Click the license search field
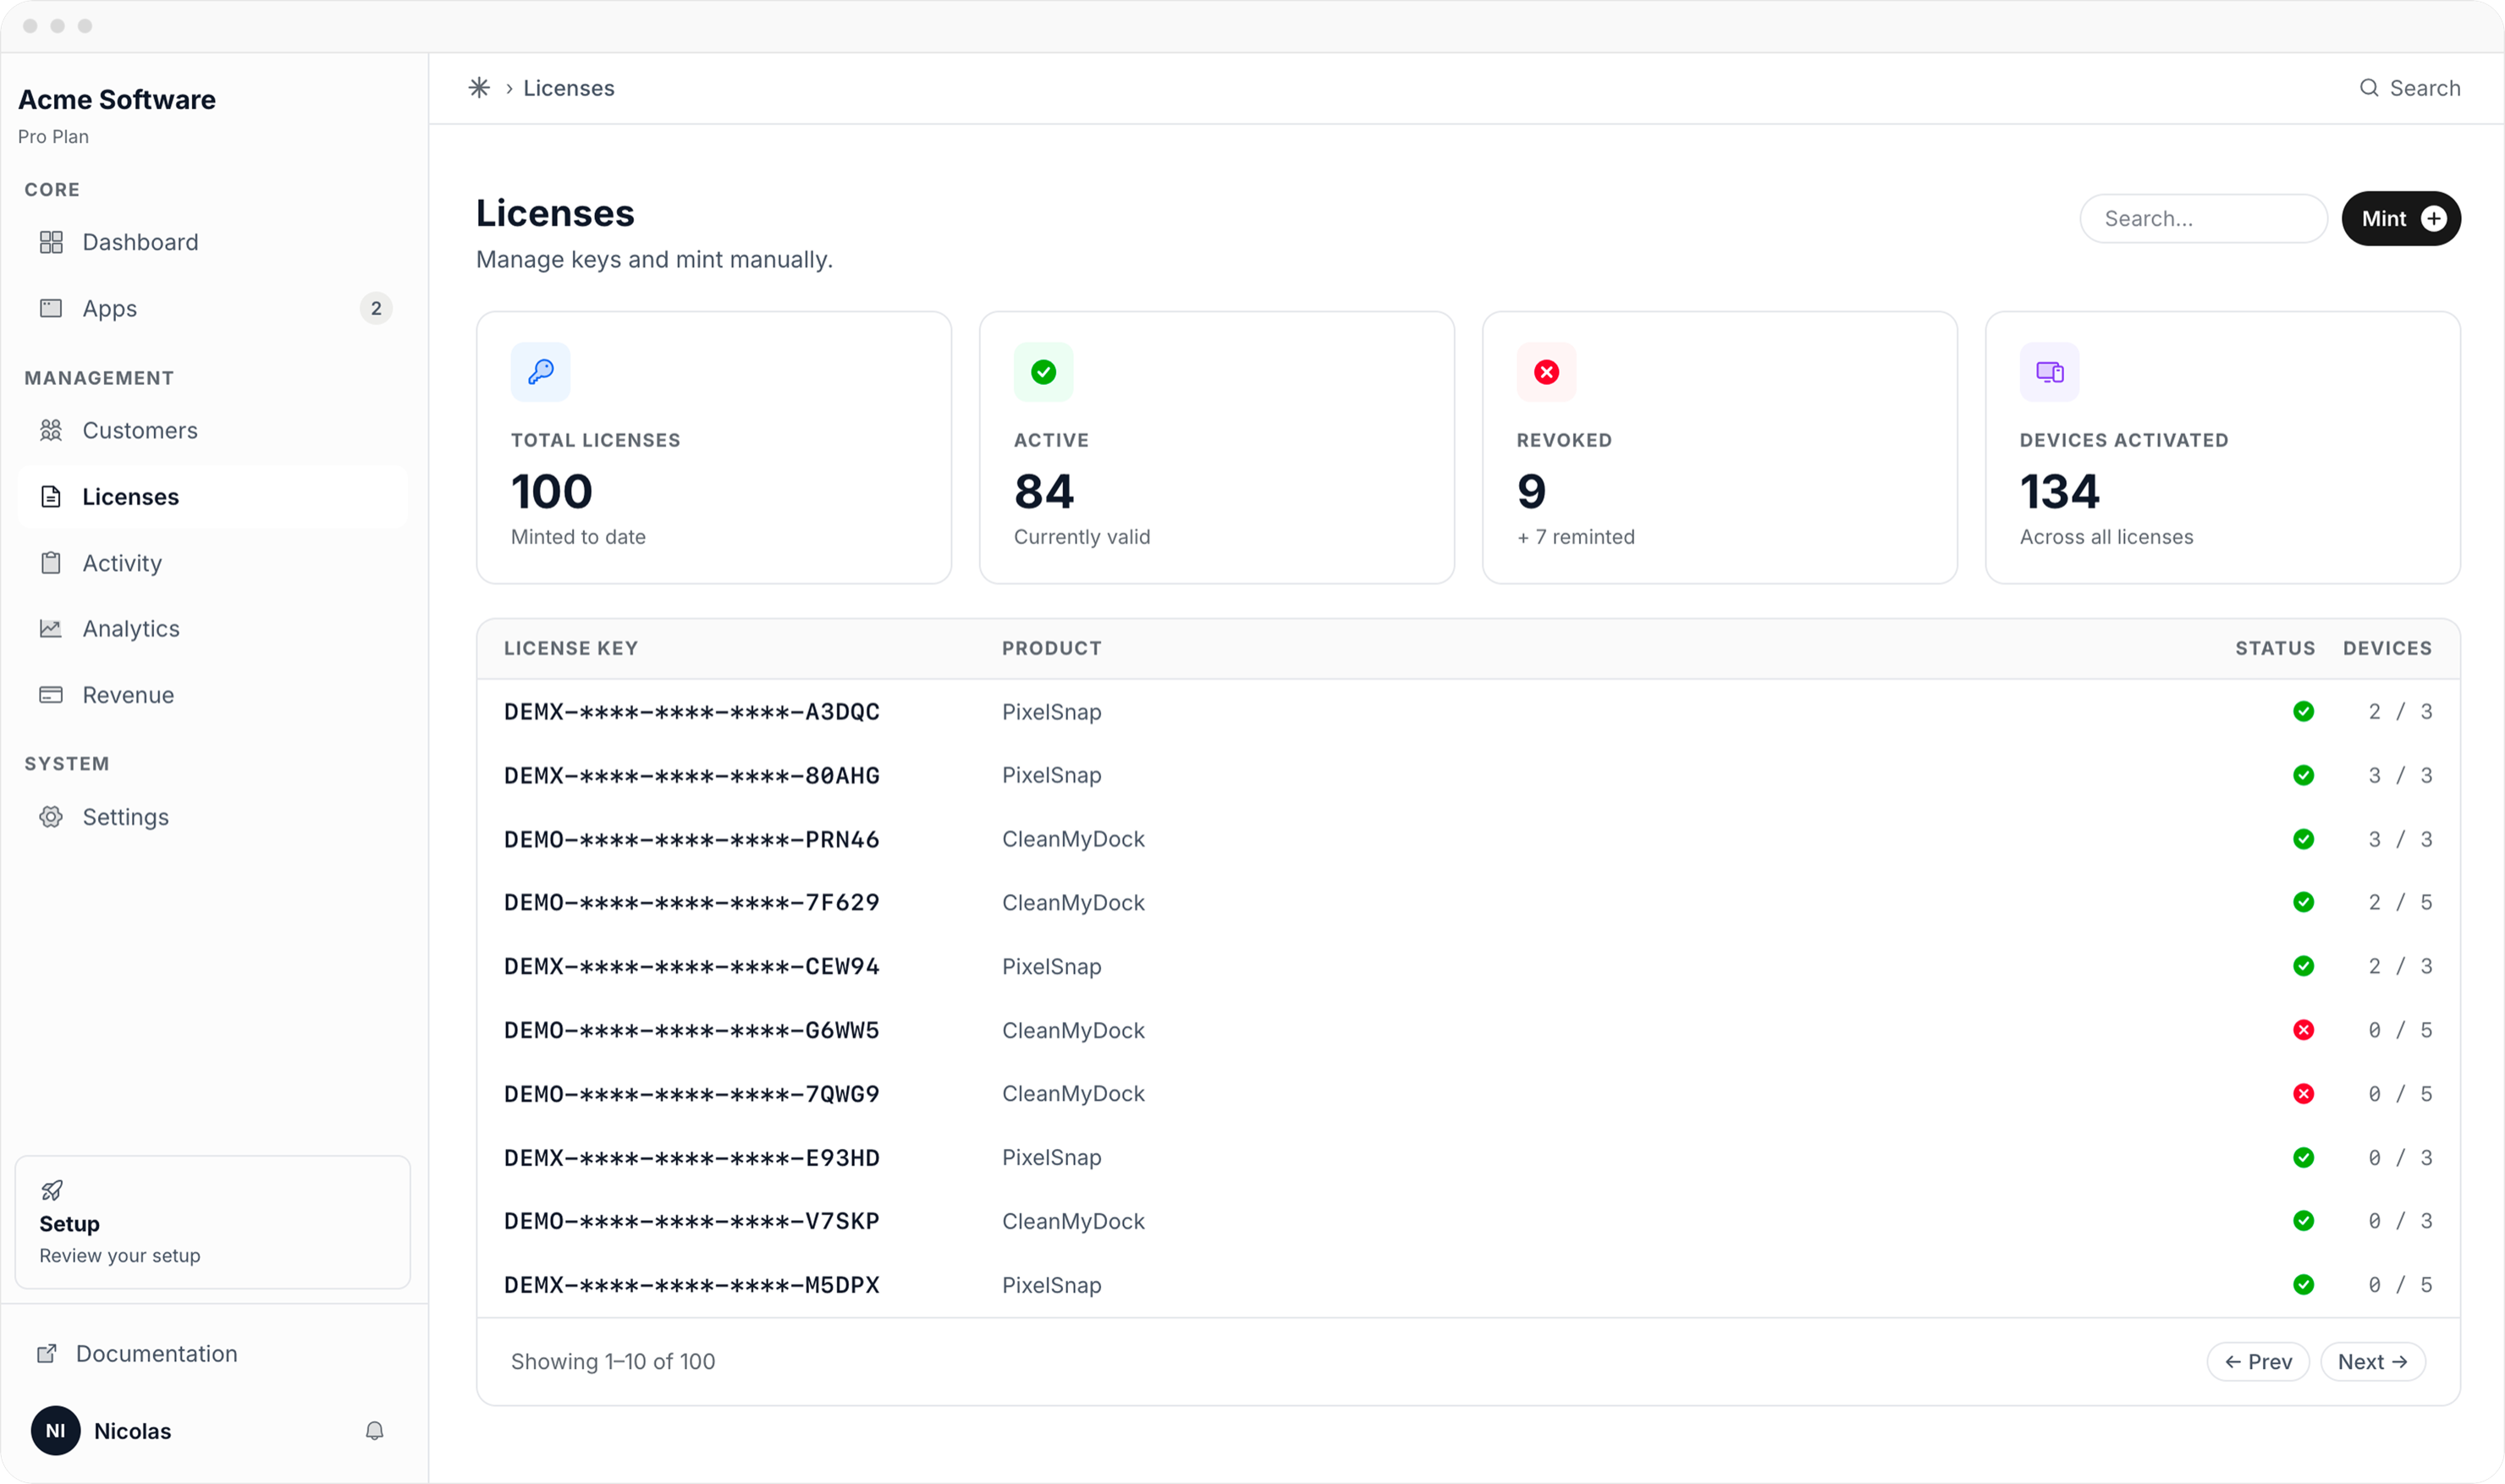This screenshot has width=2505, height=1484. coord(2203,218)
